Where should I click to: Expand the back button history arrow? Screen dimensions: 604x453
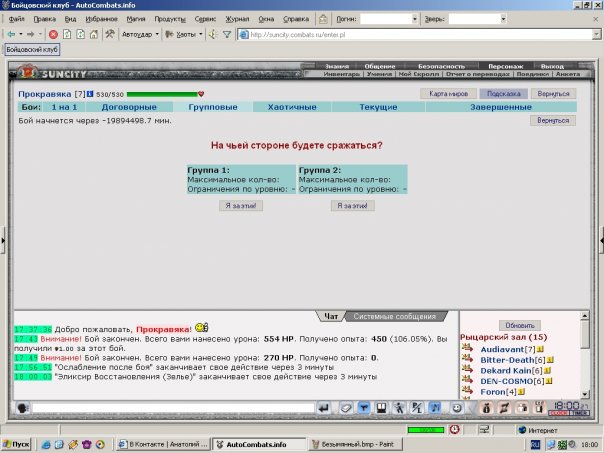point(21,34)
